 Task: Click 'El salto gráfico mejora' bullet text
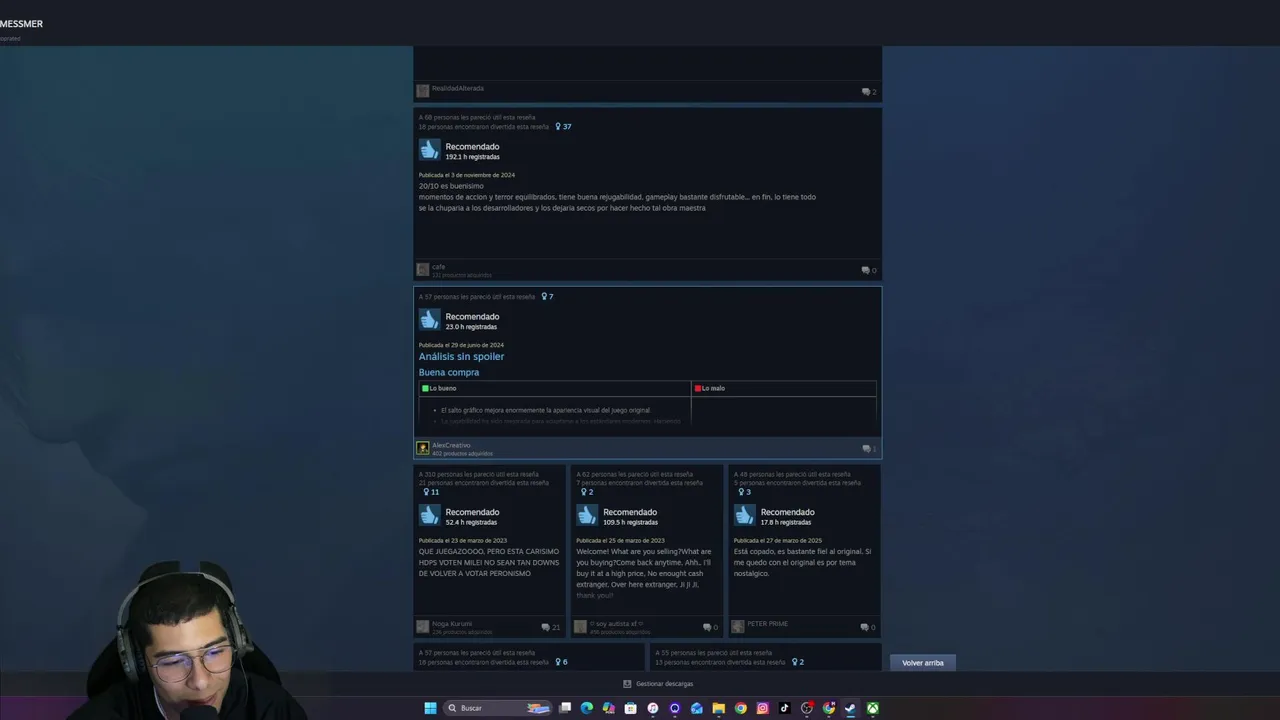(546, 410)
